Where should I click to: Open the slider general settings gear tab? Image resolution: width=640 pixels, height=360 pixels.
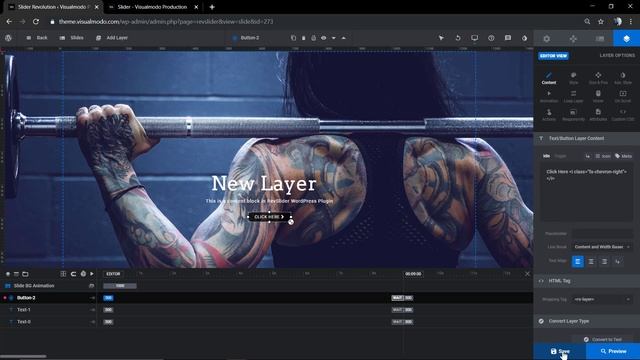tap(547, 38)
